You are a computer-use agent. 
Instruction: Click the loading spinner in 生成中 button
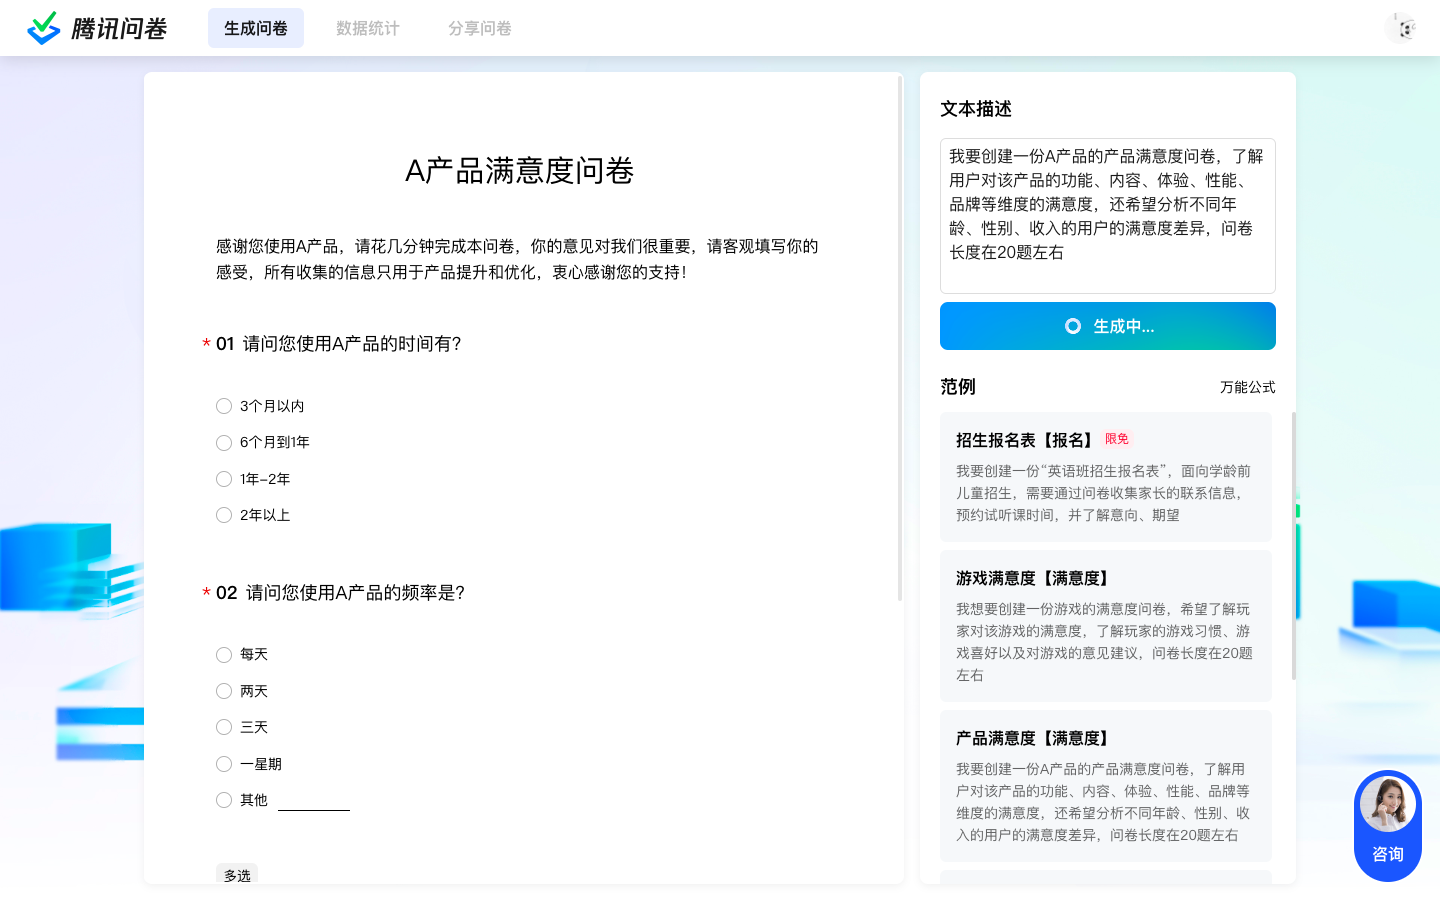tap(1073, 326)
